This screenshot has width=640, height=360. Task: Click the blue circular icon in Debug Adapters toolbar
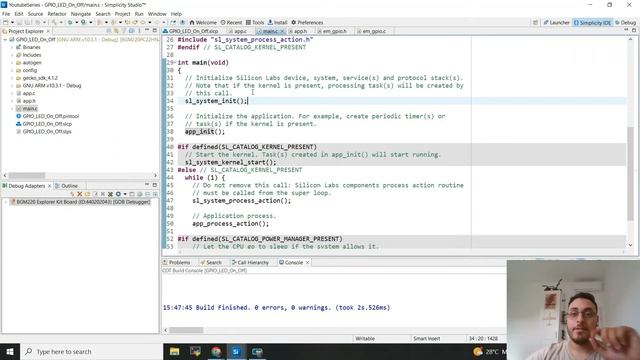click(x=118, y=194)
